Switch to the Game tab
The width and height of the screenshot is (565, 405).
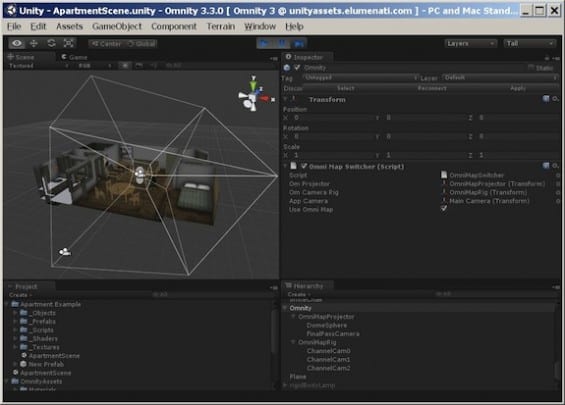click(x=75, y=57)
